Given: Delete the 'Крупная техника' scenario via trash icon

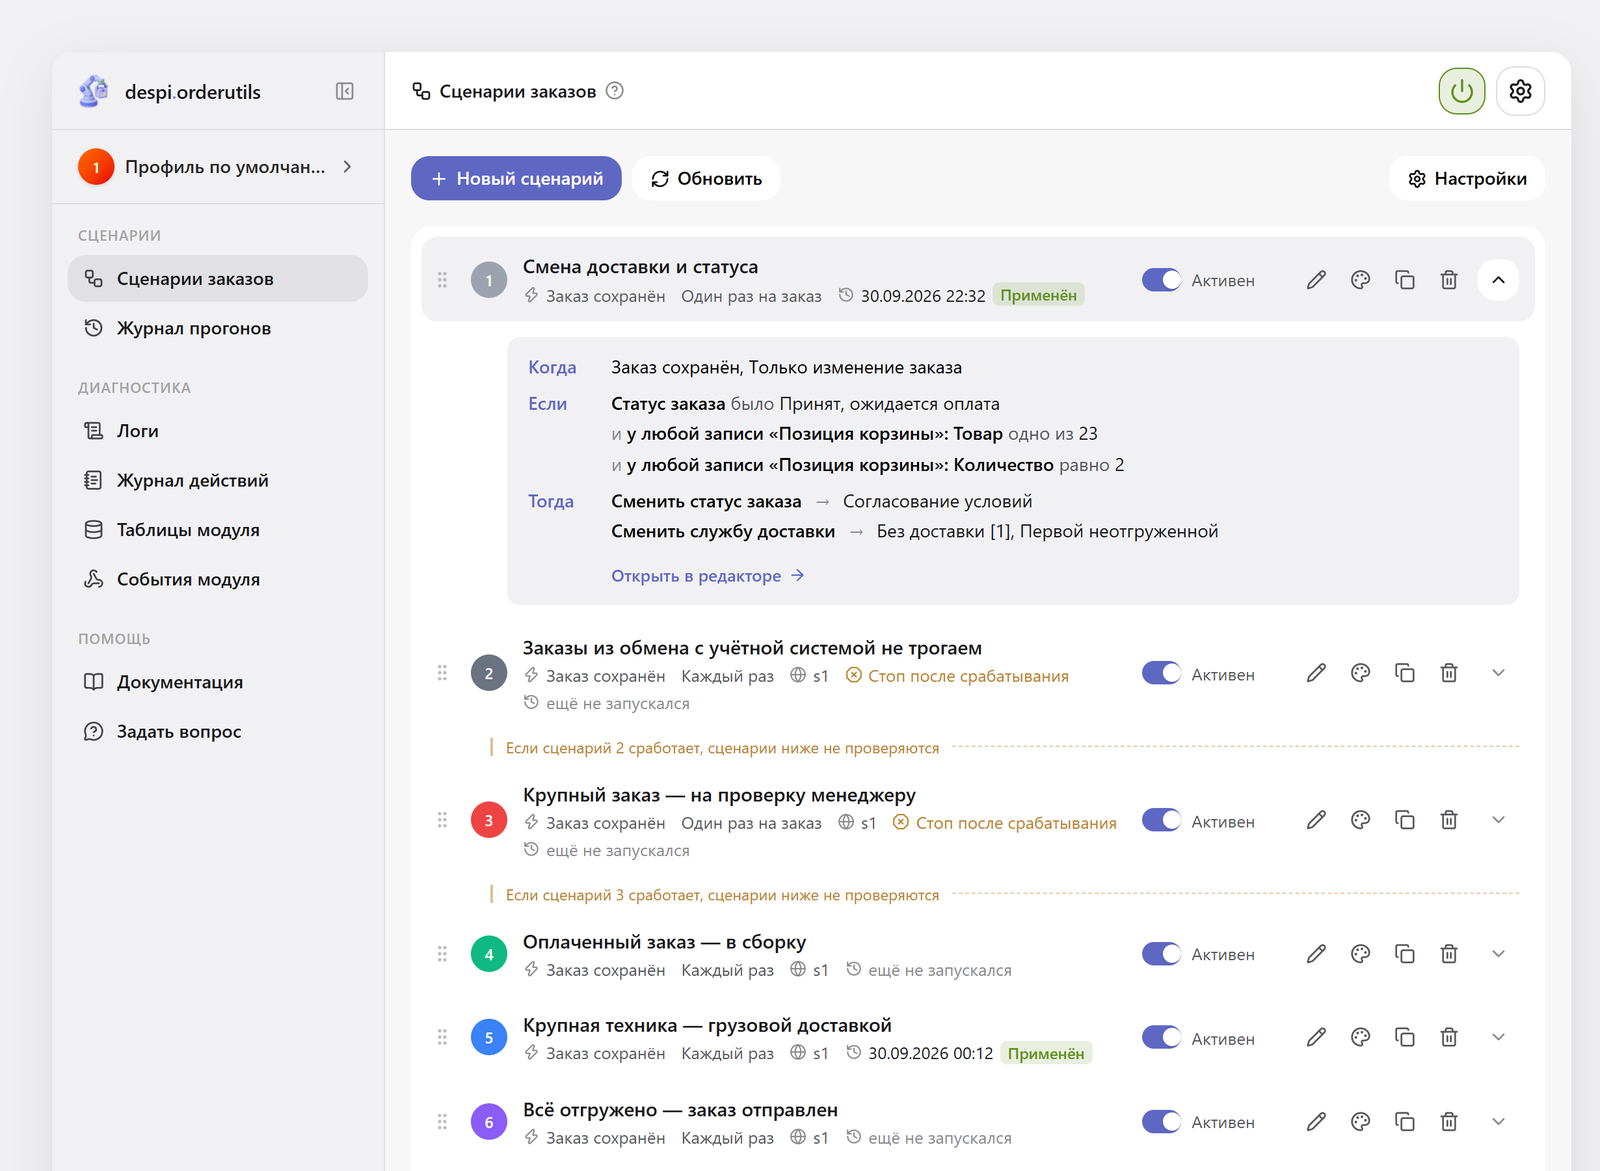Looking at the screenshot, I should click(1449, 1037).
